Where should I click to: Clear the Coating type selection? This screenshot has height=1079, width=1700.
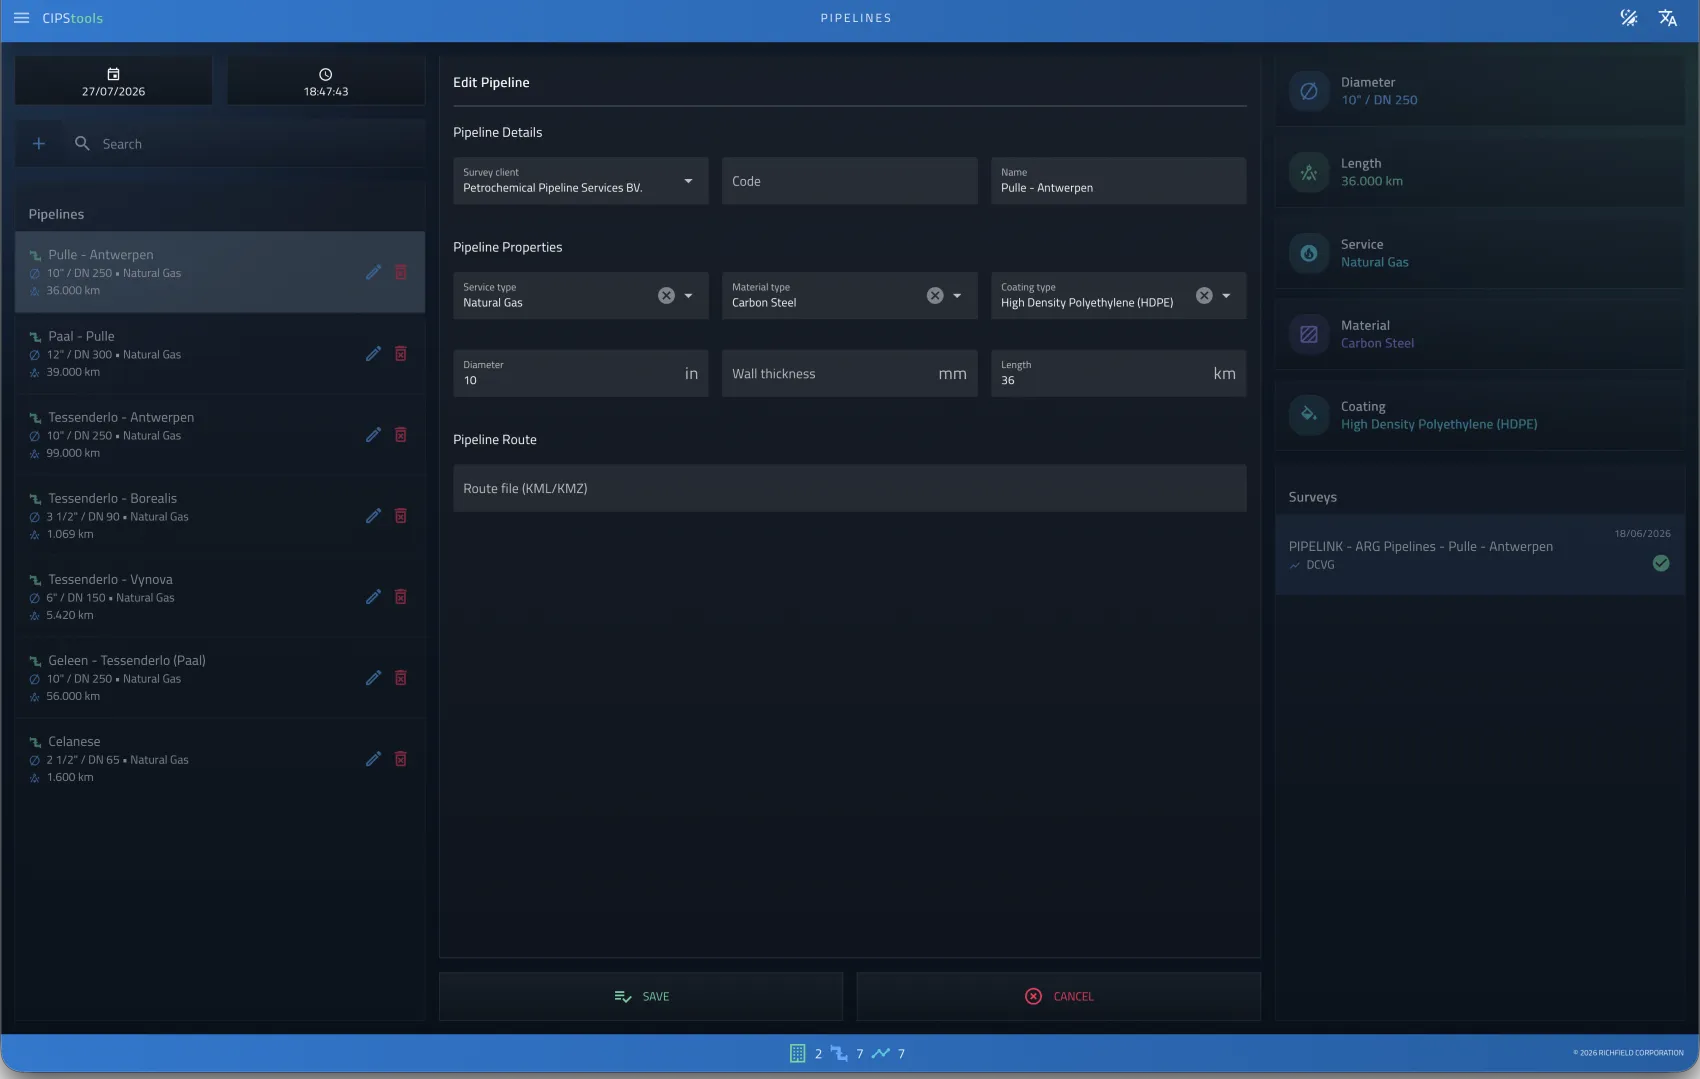coord(1204,295)
